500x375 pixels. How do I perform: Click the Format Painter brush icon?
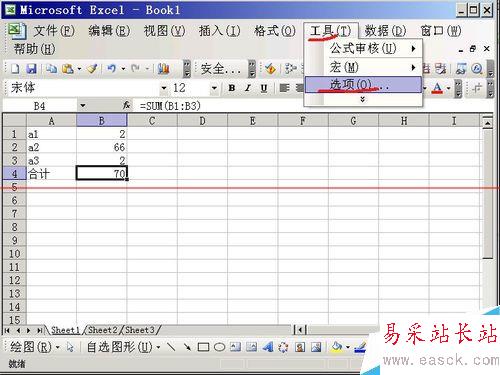(x=92, y=69)
